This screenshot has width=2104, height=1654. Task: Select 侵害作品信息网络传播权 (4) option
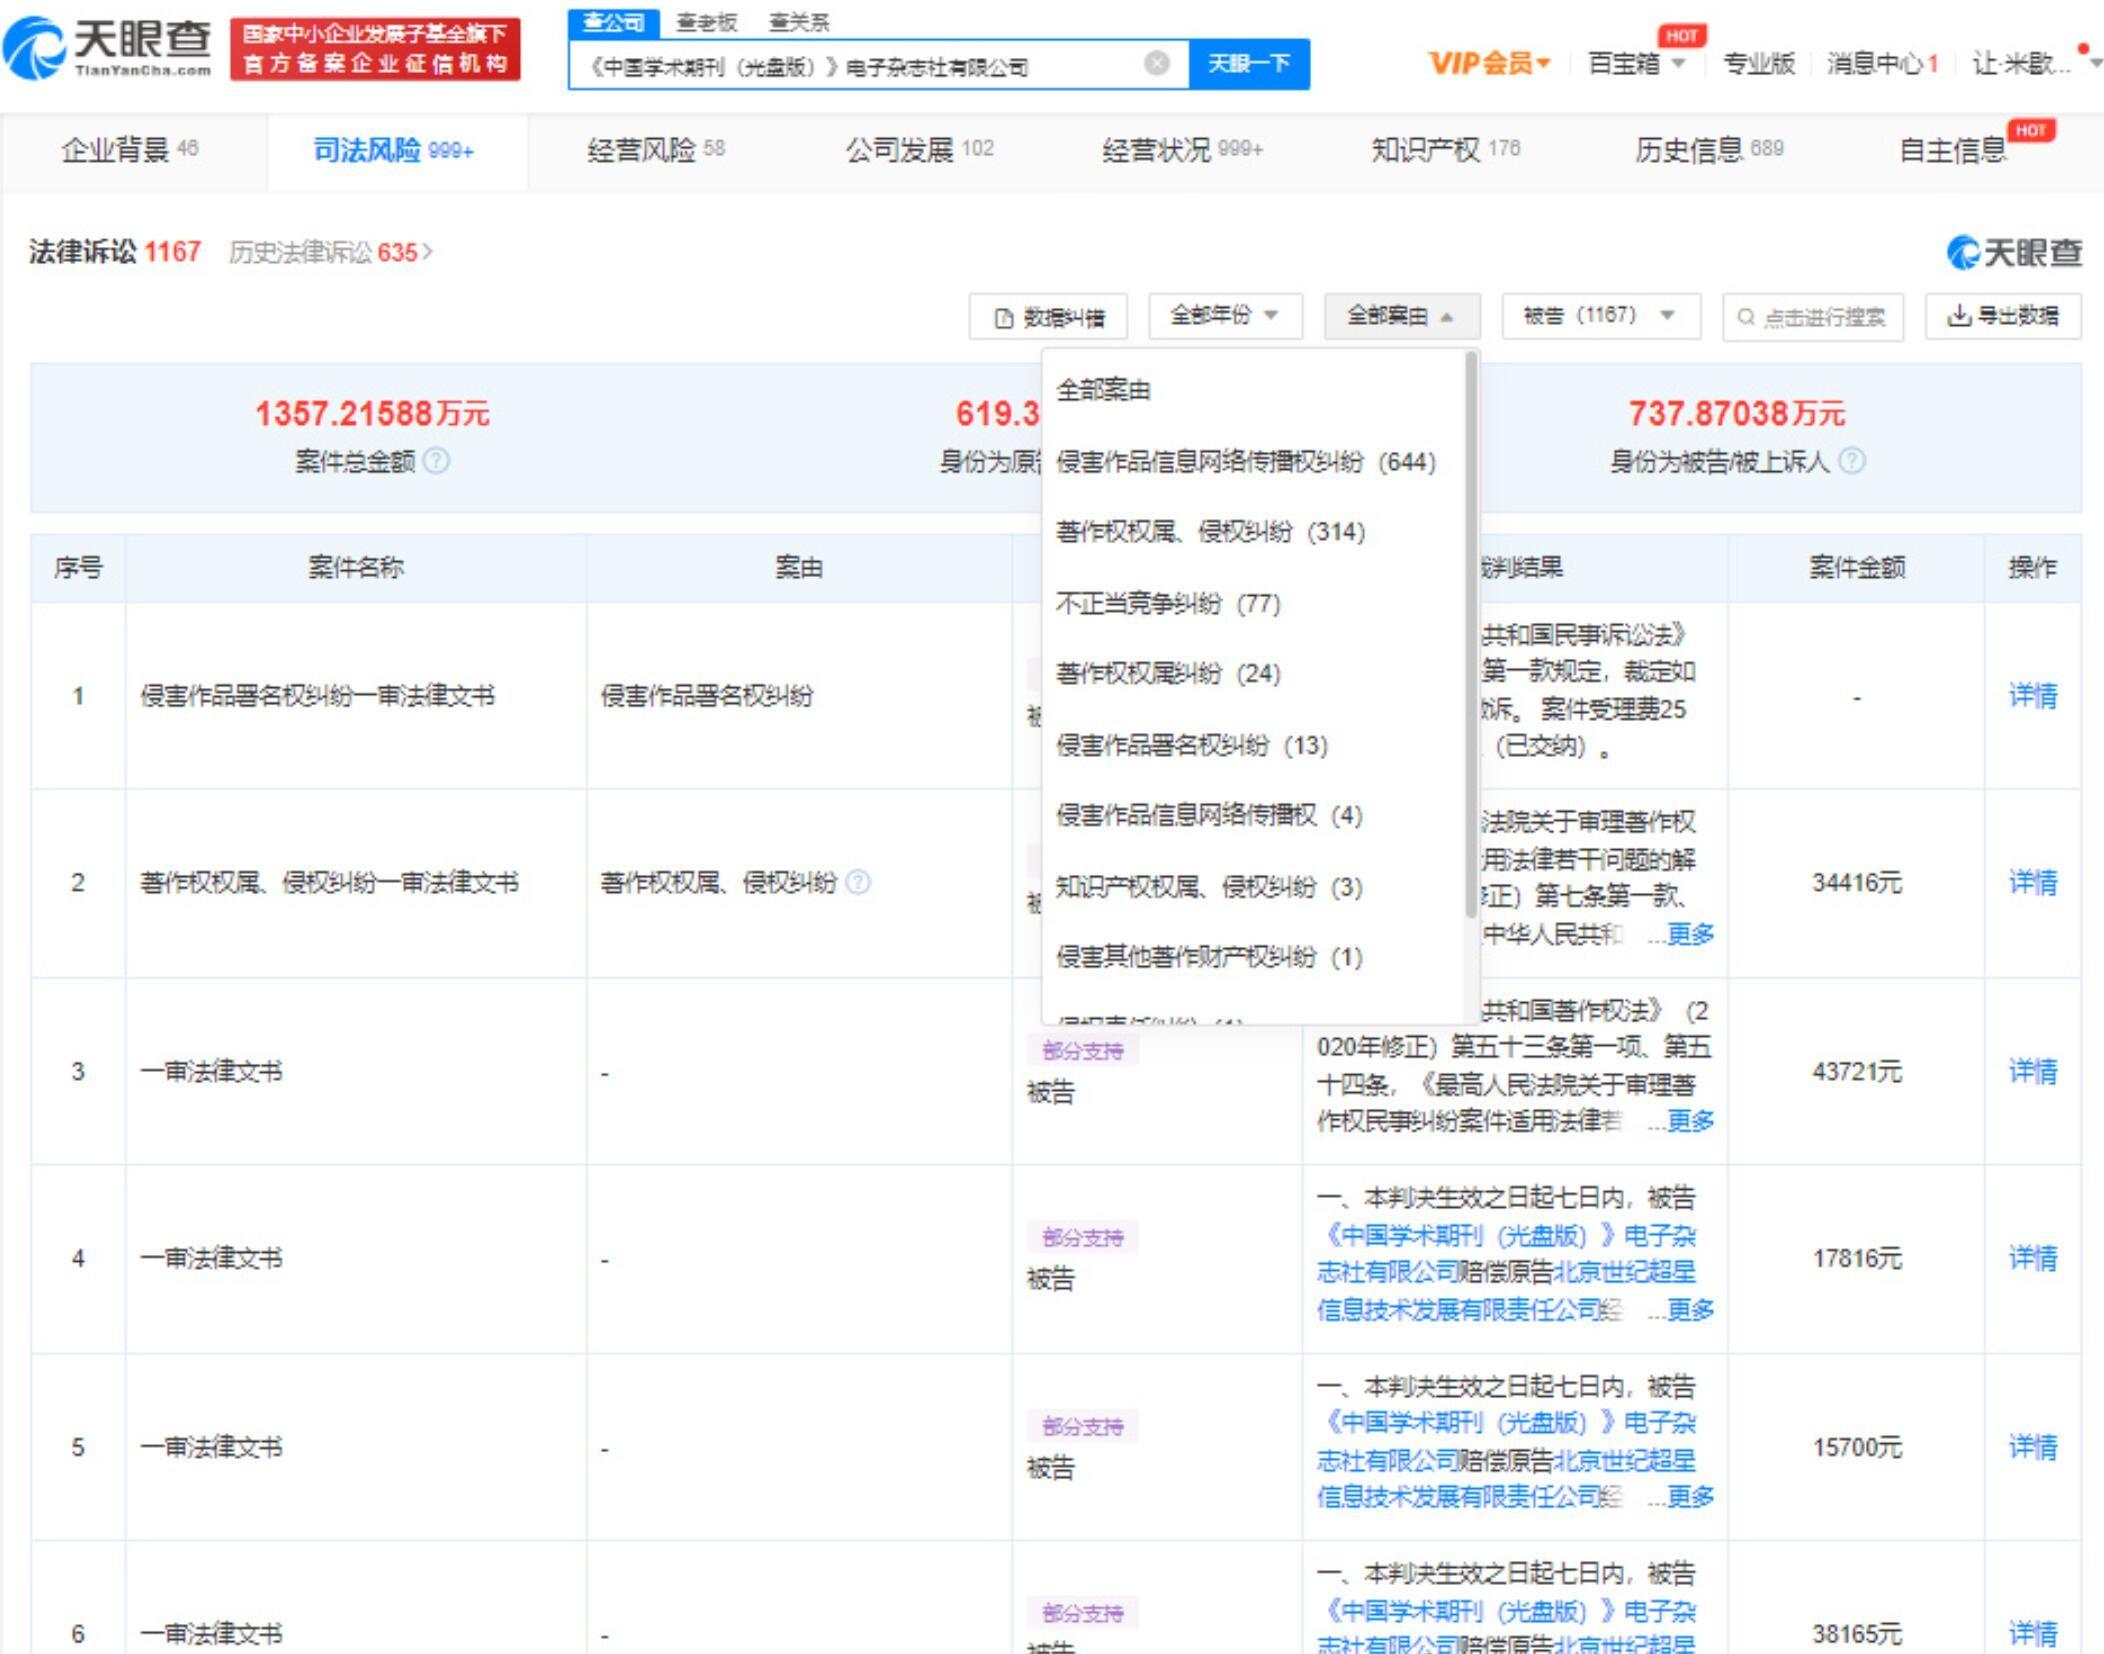tap(1209, 816)
